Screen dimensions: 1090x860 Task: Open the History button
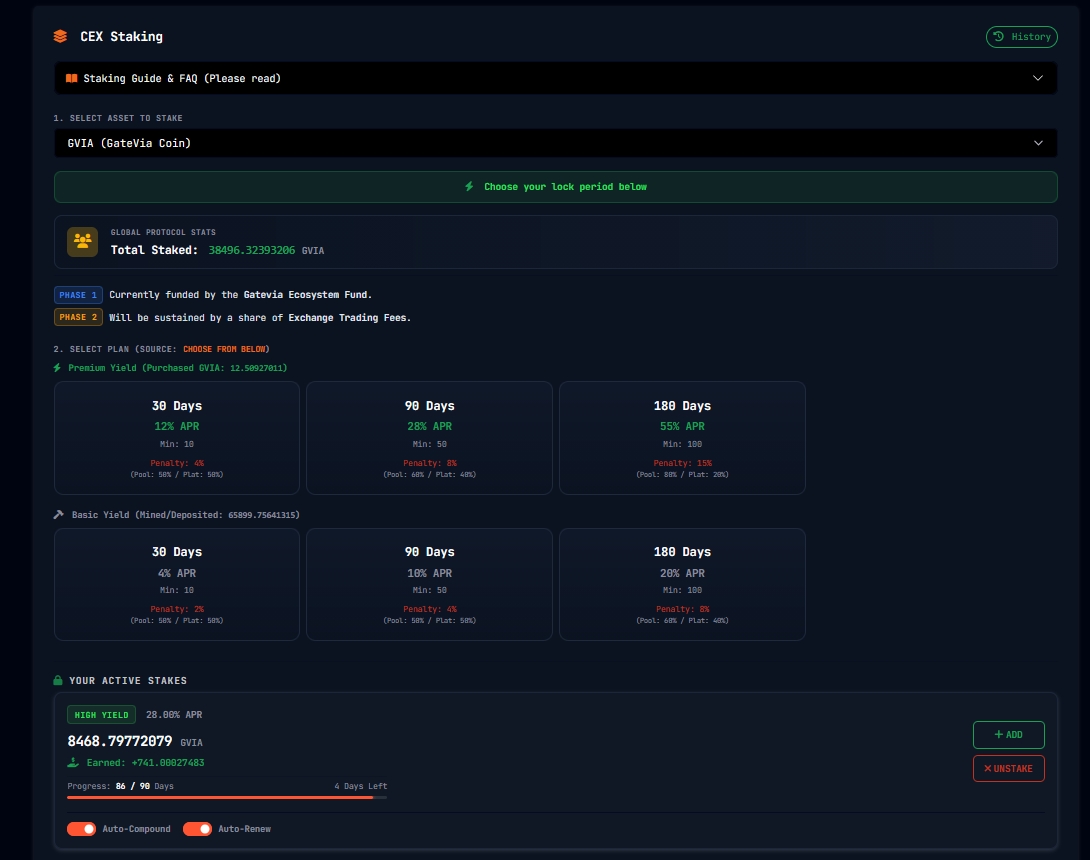tap(1021, 37)
